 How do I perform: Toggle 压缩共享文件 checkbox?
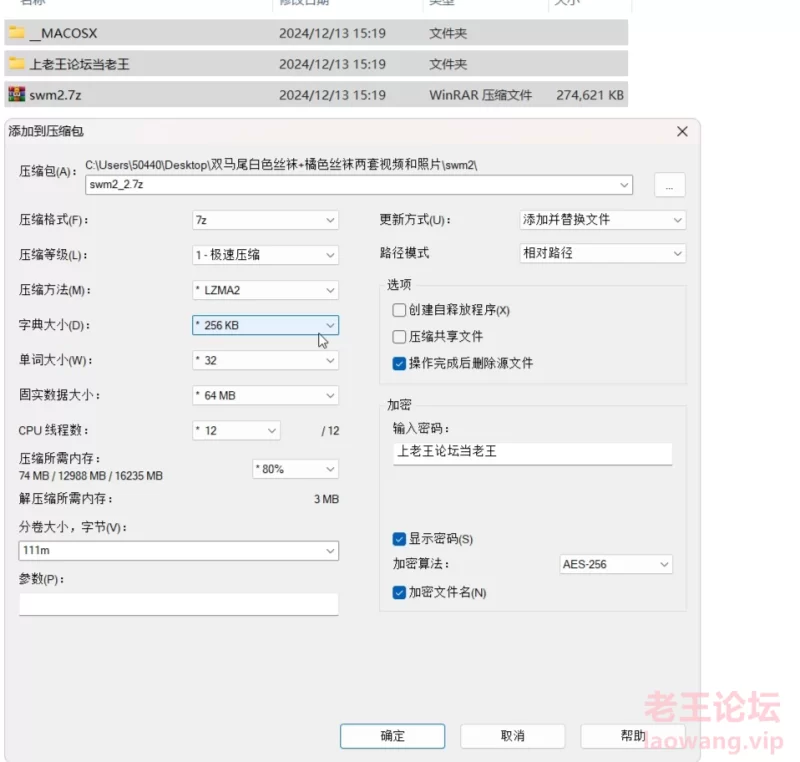(400, 337)
